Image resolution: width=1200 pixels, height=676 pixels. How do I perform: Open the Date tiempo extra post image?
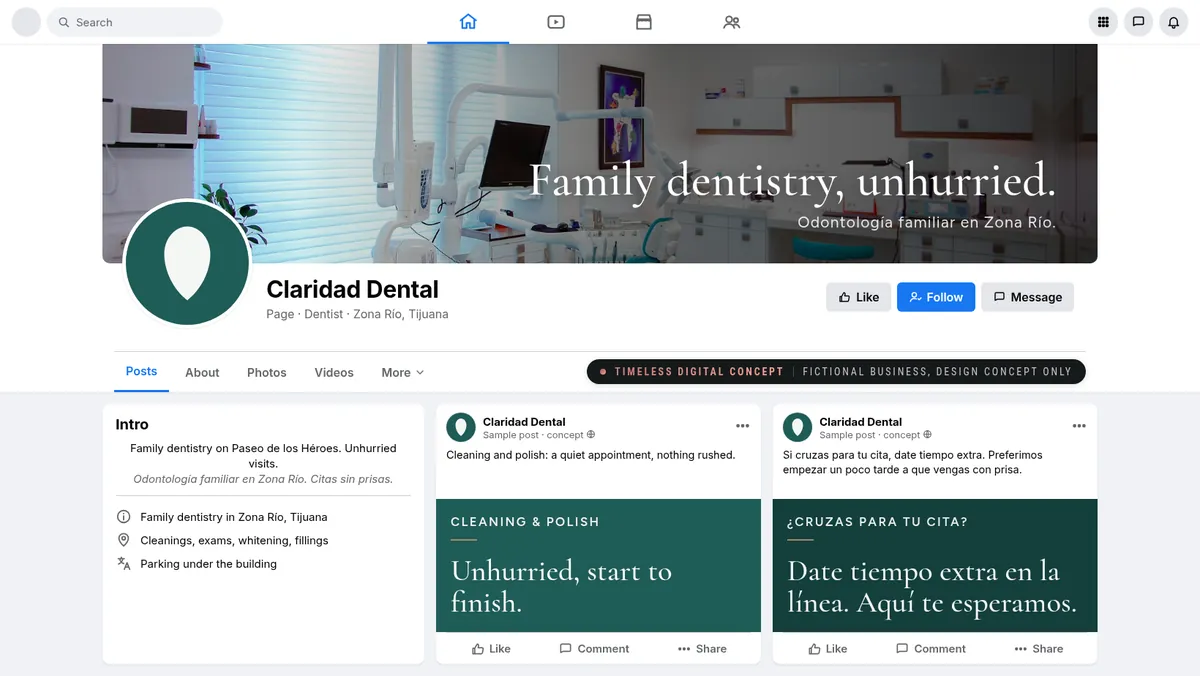(935, 566)
